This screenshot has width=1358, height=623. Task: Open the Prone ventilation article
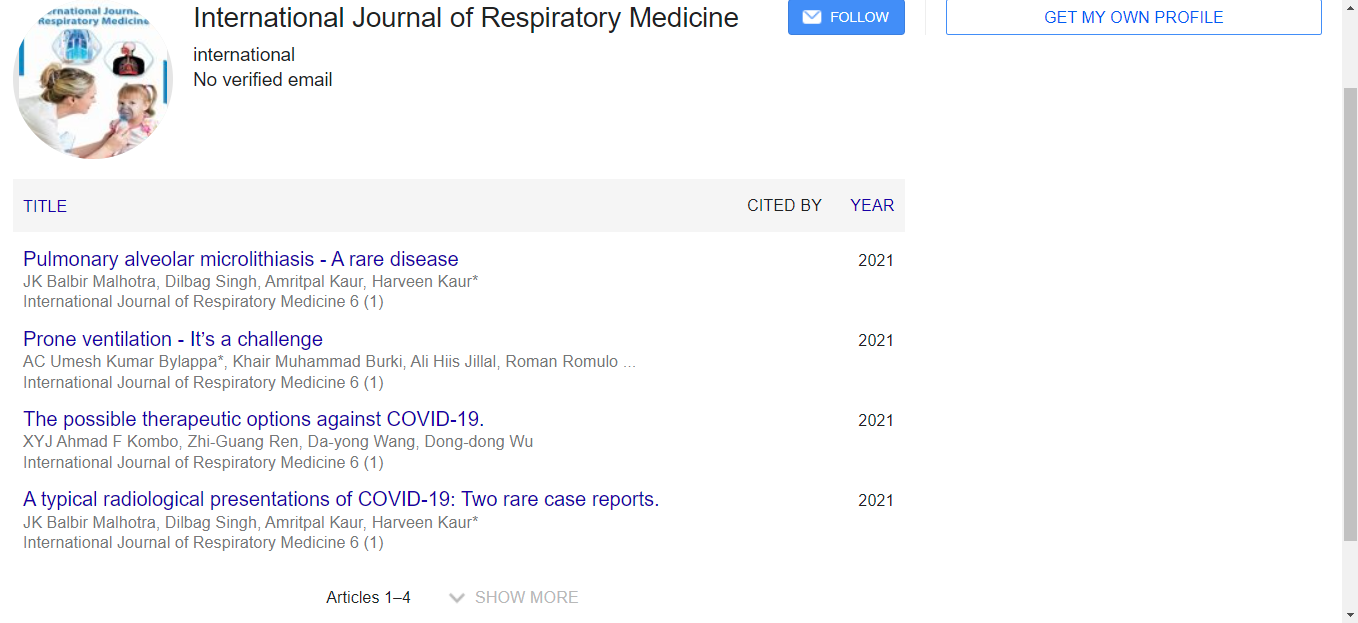[x=173, y=339]
